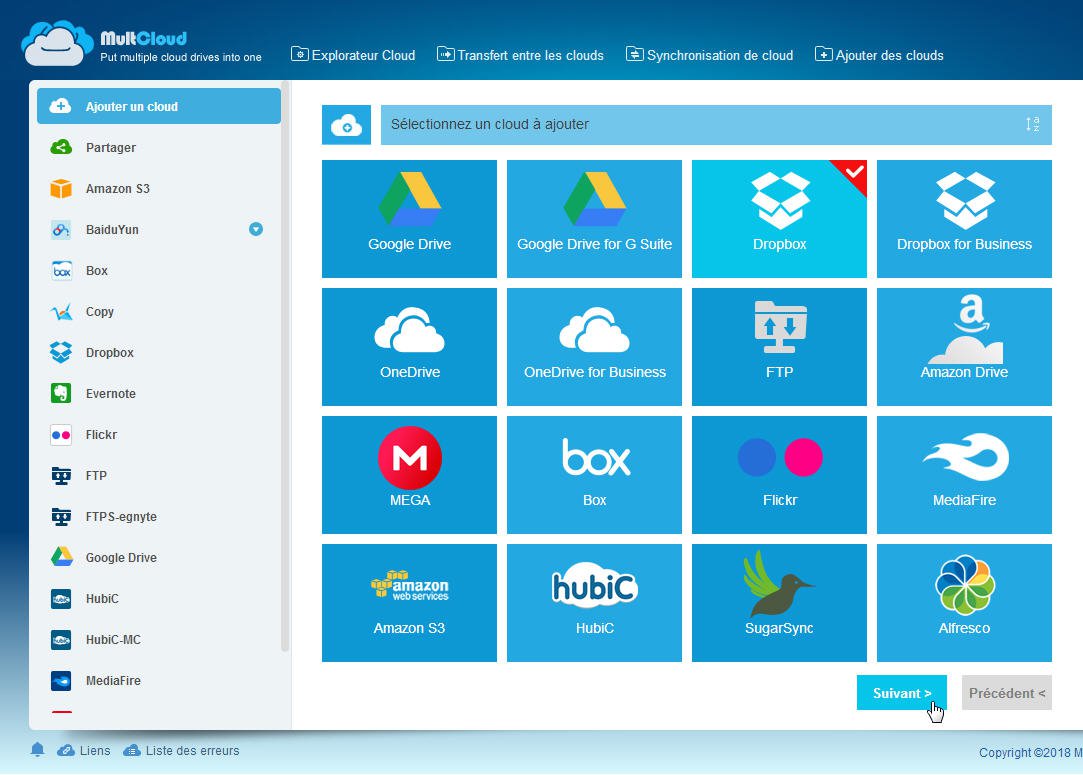
Task: Open Dropbox account in the sidebar
Action: pos(159,352)
